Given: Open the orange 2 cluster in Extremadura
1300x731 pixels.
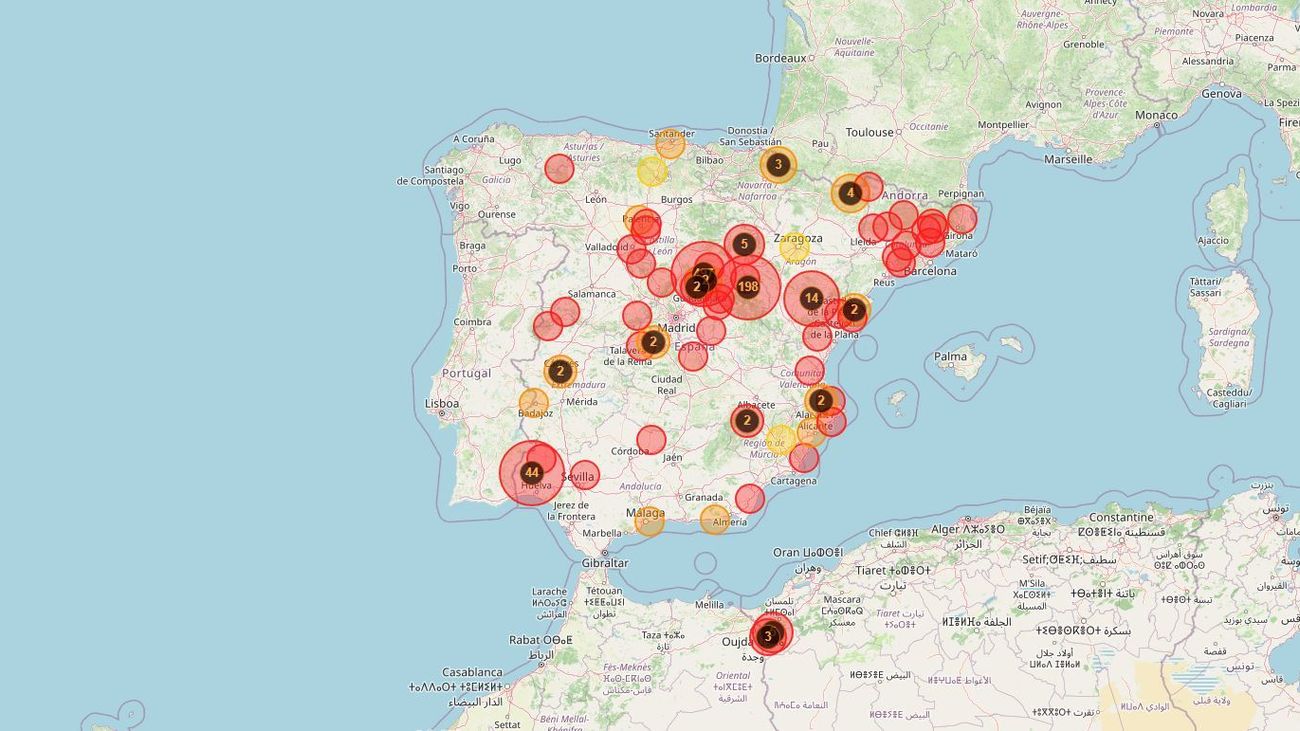Looking at the screenshot, I should [x=560, y=371].
